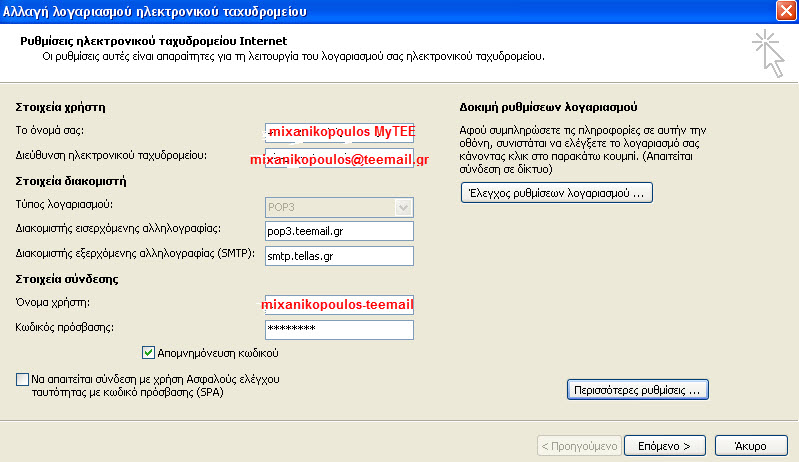Click 'Δοκιμή ρυθμίσεων λογαριασμού' heading
This screenshot has height=462, width=799.
pos(548,107)
